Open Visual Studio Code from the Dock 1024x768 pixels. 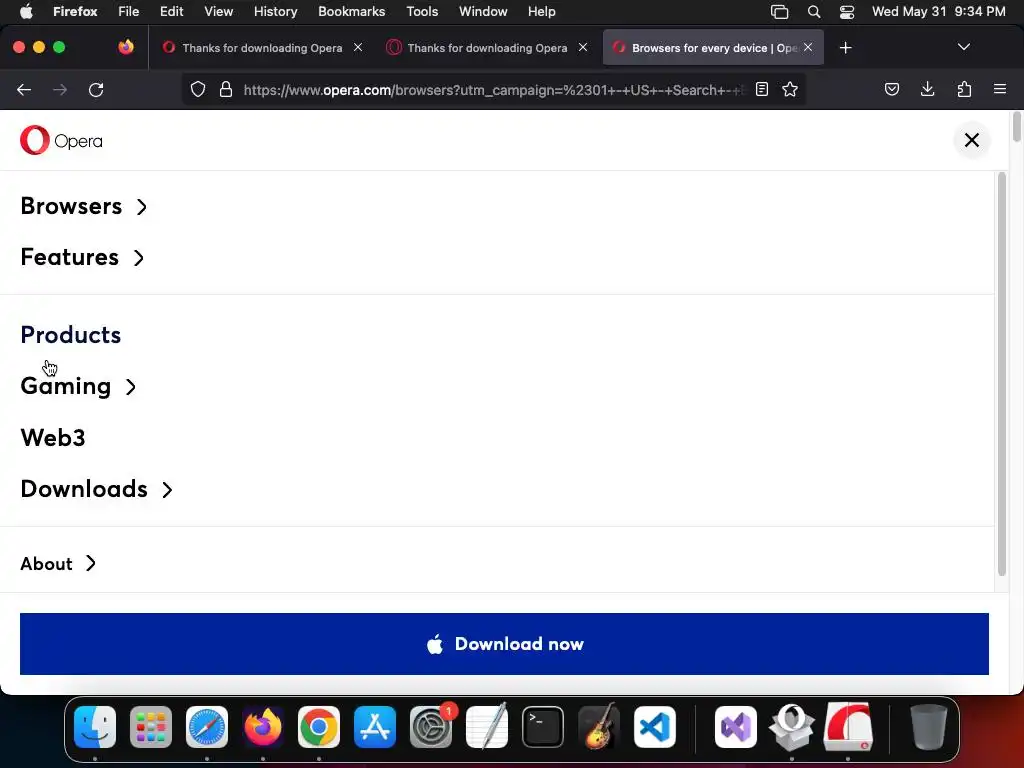654,727
